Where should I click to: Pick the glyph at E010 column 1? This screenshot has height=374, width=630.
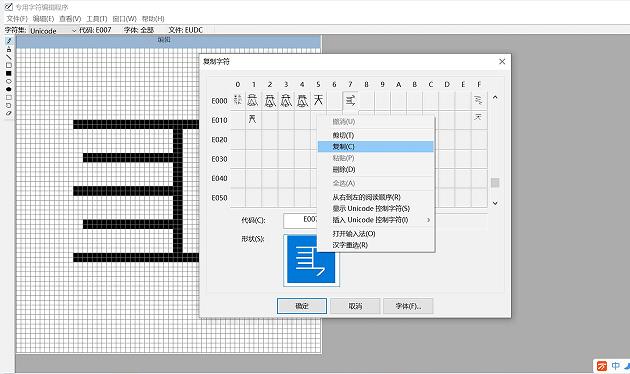click(253, 119)
